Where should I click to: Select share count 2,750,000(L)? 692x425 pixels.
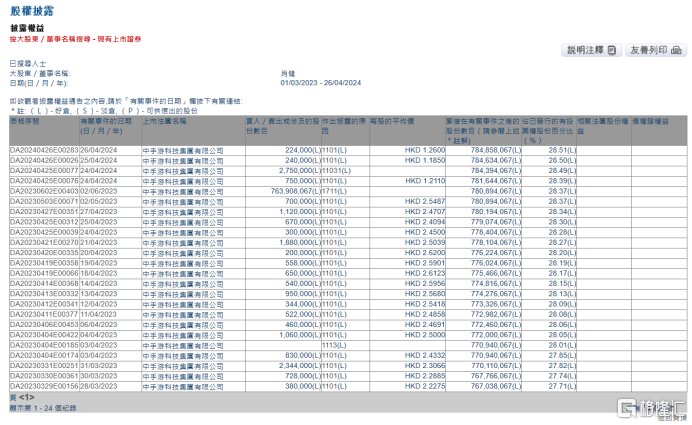pos(300,171)
